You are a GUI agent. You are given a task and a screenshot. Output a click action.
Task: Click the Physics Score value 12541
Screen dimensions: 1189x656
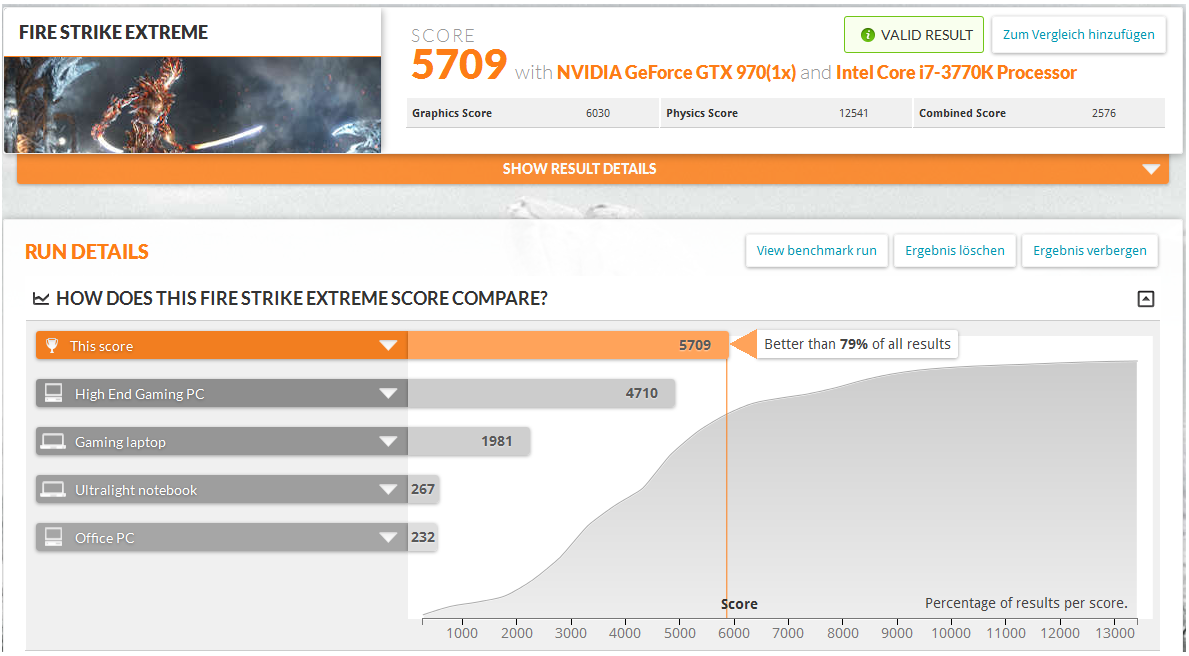point(853,113)
